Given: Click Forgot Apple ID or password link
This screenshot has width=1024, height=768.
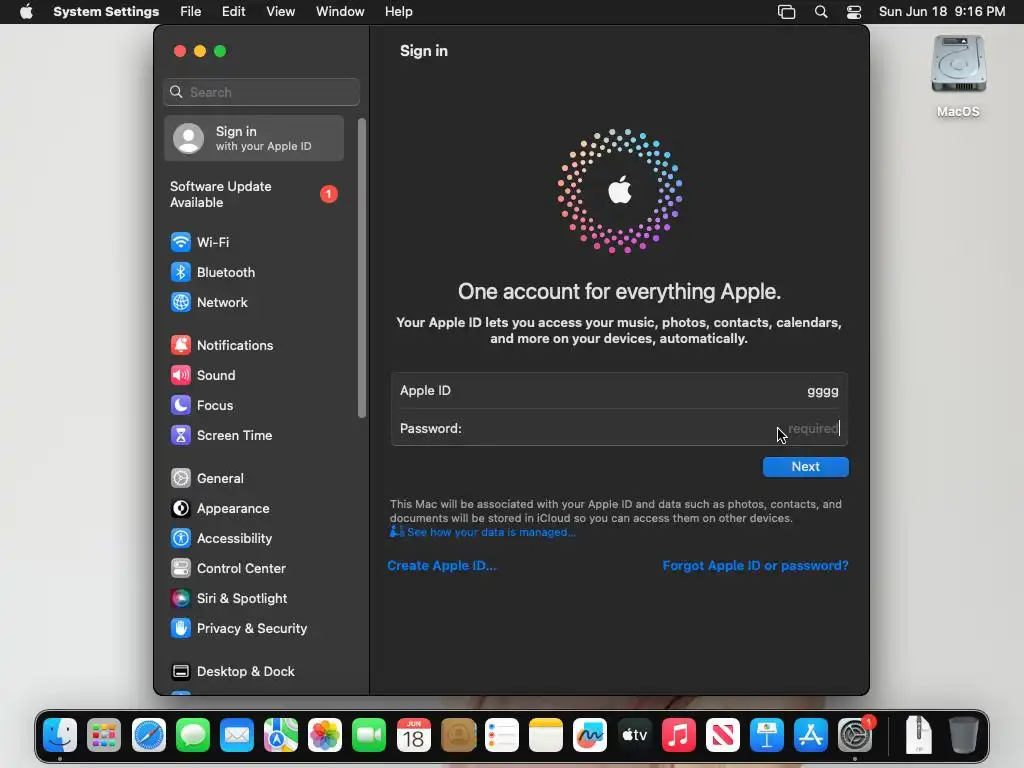Looking at the screenshot, I should (756, 566).
